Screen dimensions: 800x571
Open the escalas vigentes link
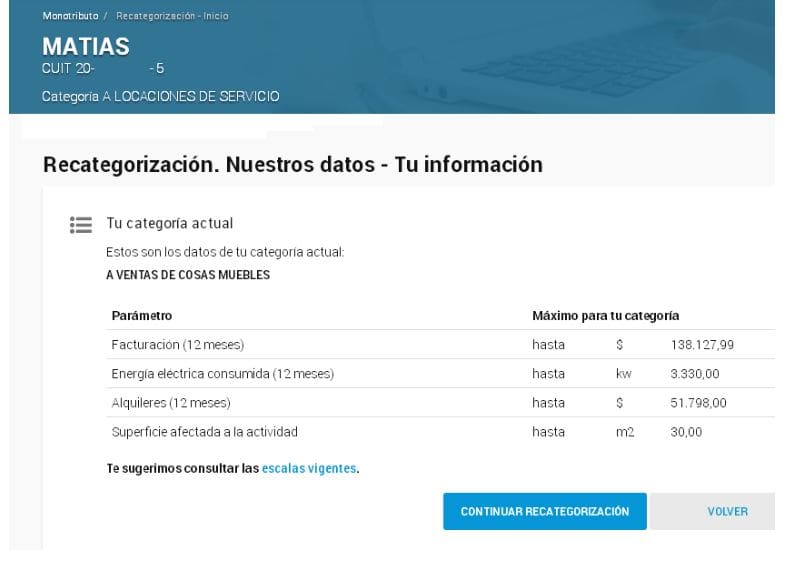pyautogui.click(x=308, y=468)
